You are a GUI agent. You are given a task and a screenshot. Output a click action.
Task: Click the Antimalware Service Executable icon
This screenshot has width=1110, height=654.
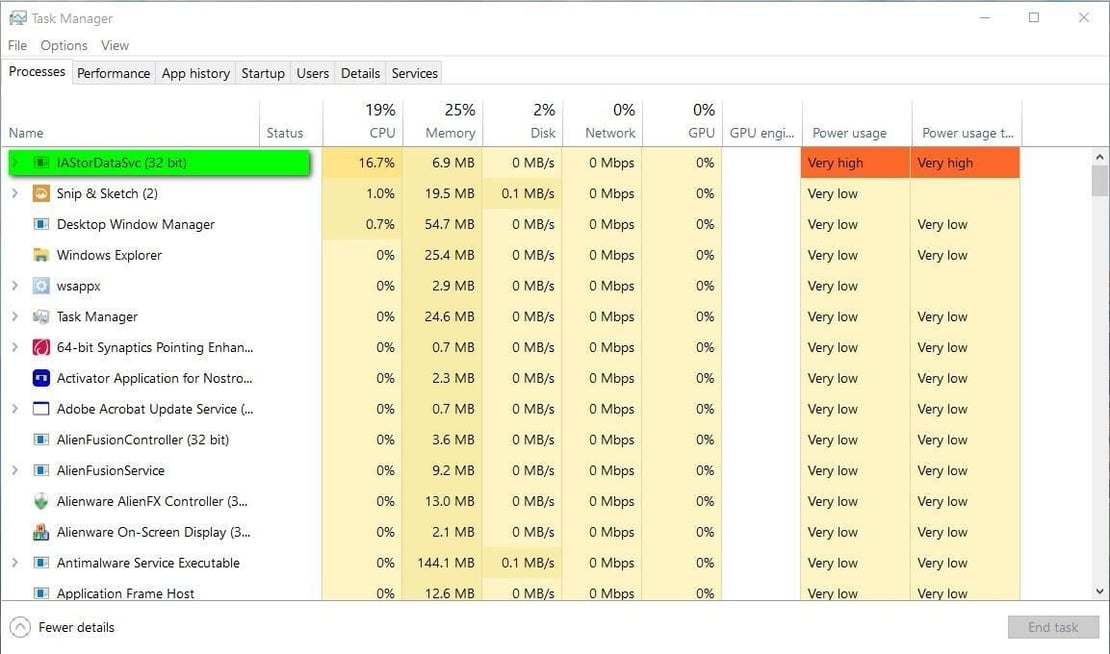click(40, 563)
